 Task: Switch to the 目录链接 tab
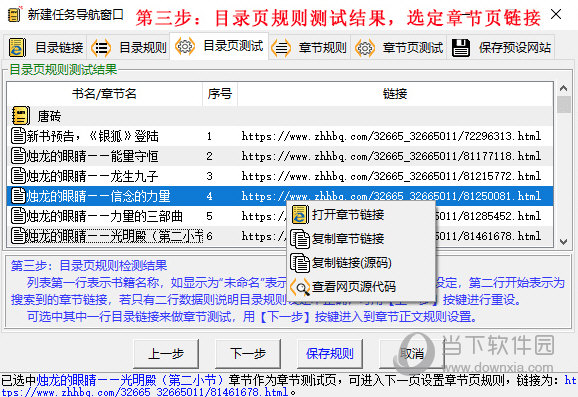point(46,48)
